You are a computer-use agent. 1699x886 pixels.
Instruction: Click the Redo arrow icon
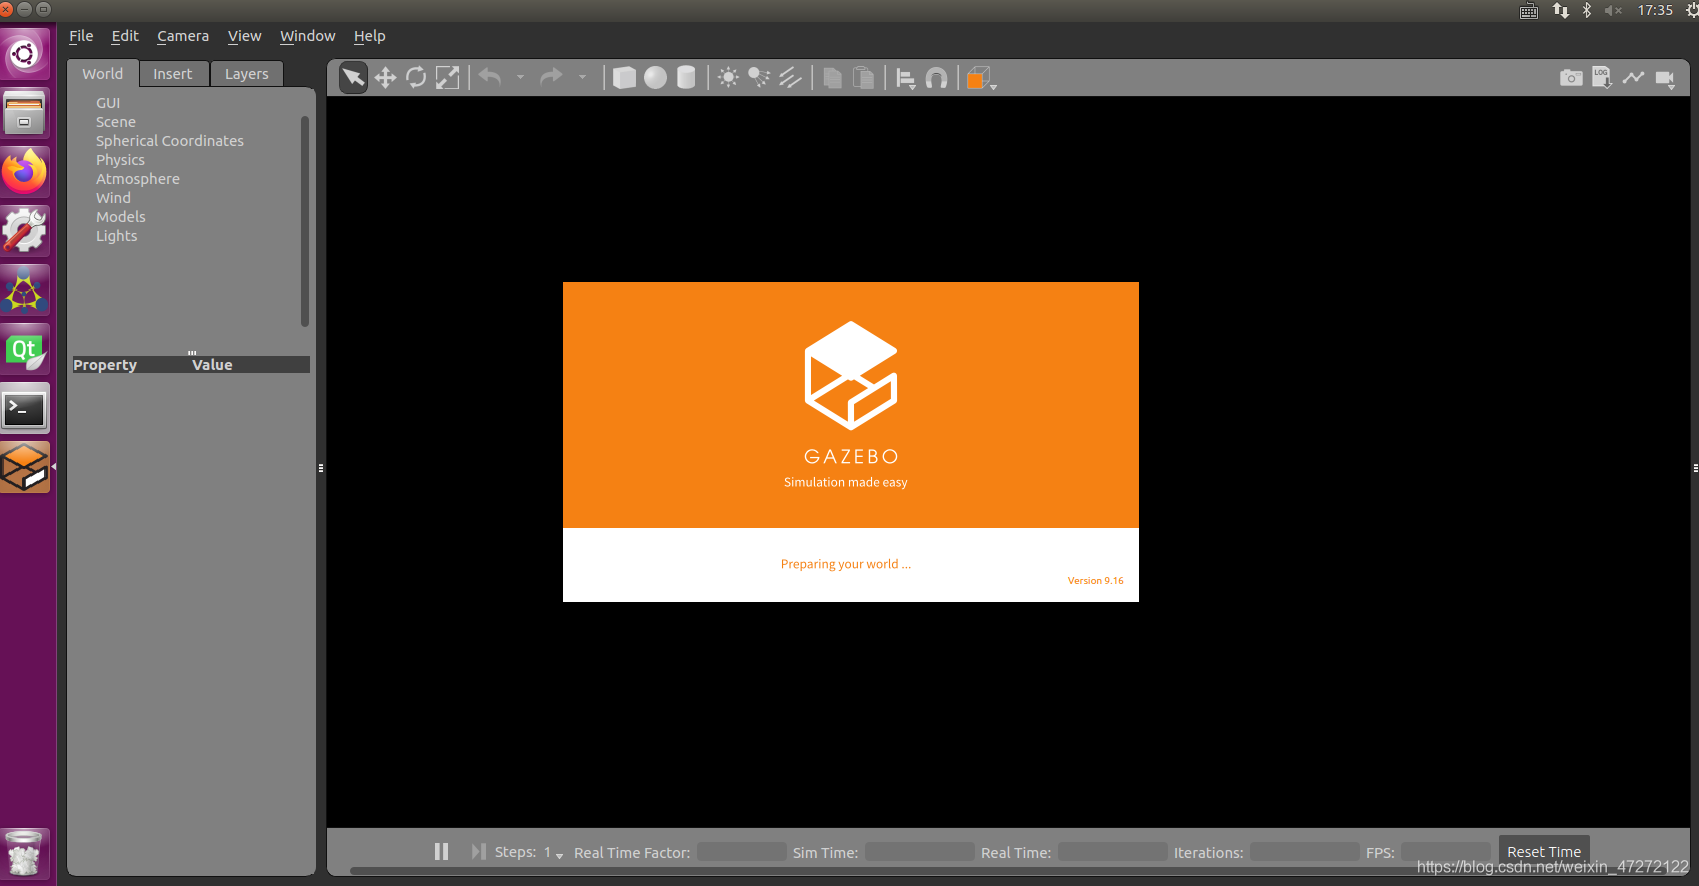[x=551, y=77]
